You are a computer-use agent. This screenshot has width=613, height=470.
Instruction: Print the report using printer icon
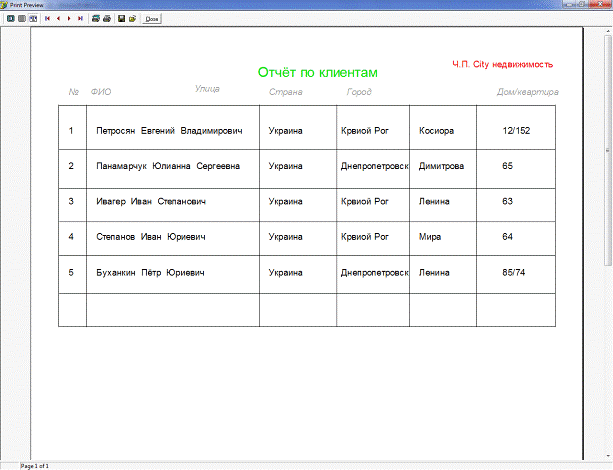[106, 18]
